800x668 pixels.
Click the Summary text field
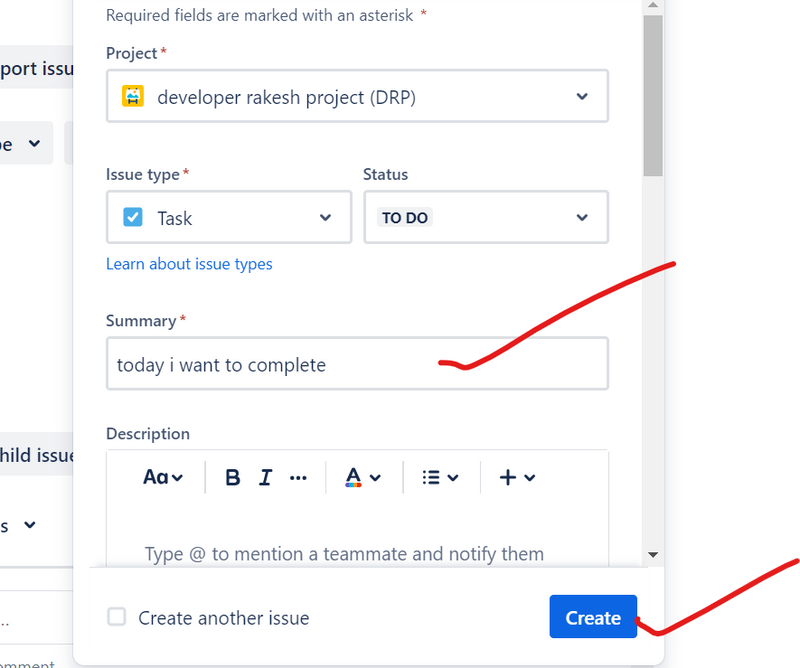click(x=357, y=364)
